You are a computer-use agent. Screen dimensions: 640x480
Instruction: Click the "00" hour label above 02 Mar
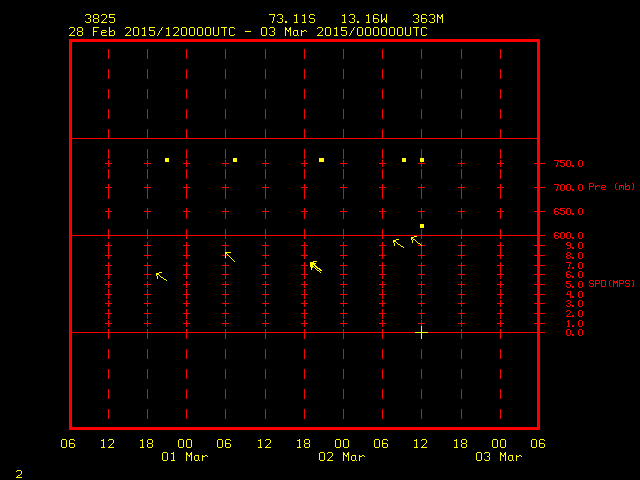(x=342, y=444)
